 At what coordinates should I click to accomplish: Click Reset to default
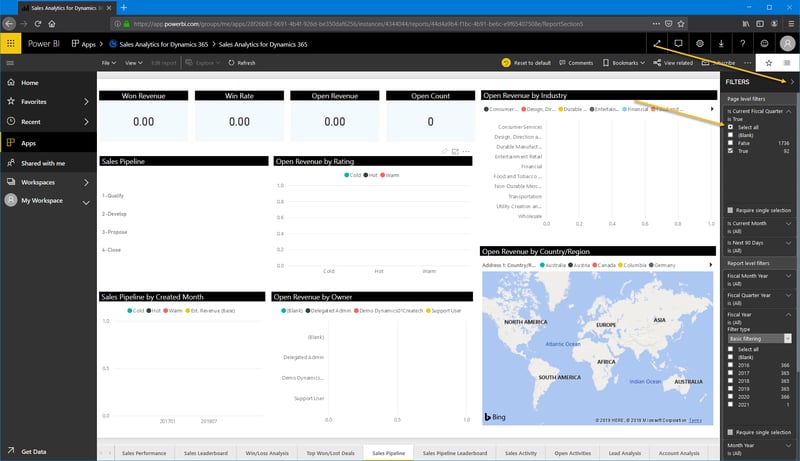(526, 63)
